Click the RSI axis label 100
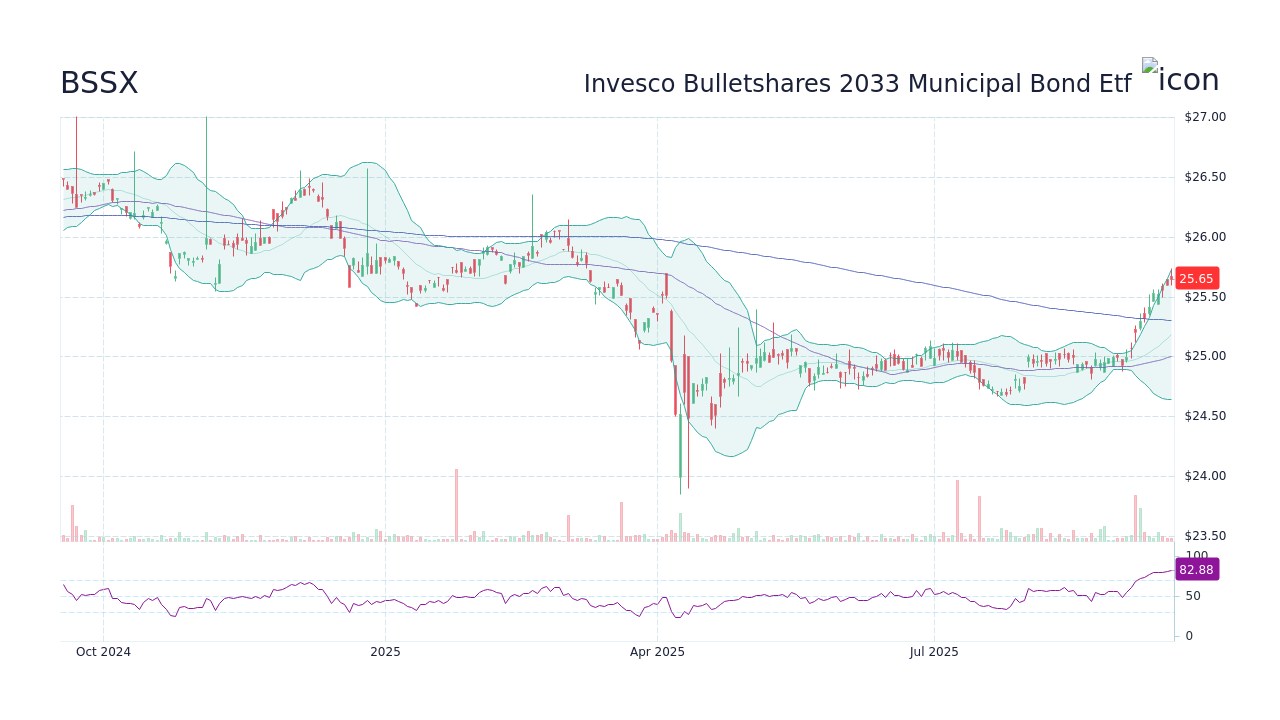Viewport: 1280px width, 720px height. tap(1196, 556)
